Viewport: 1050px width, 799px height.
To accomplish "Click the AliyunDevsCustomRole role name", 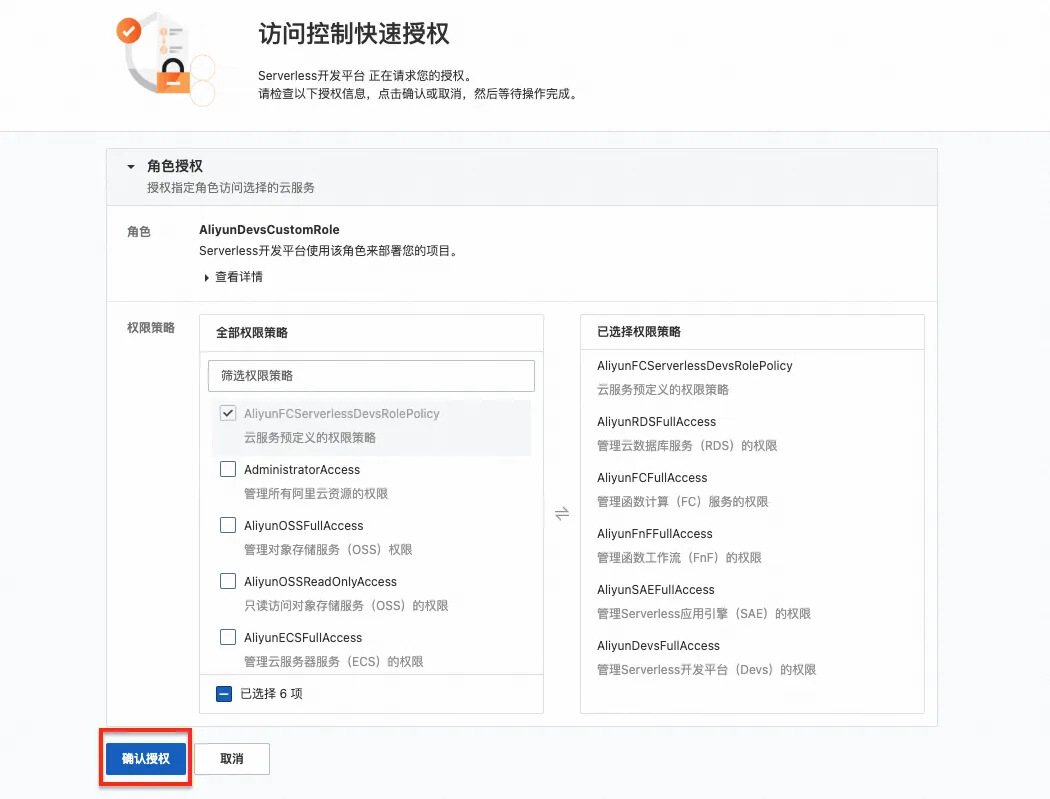I will coord(269,230).
